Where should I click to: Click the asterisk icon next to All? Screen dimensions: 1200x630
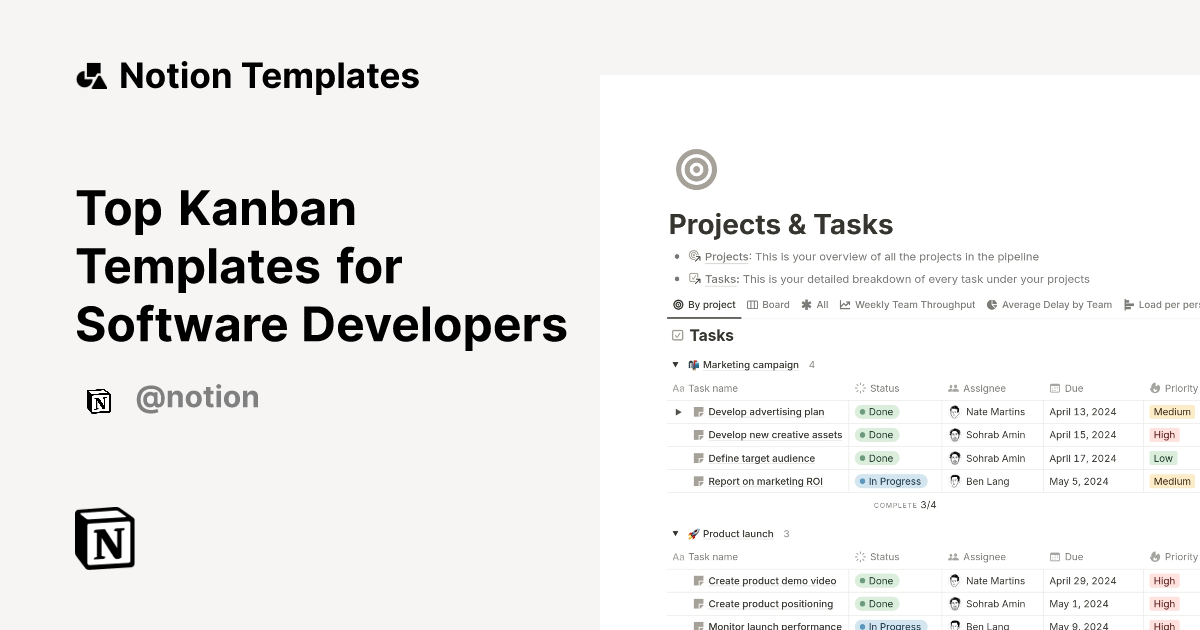coord(806,304)
